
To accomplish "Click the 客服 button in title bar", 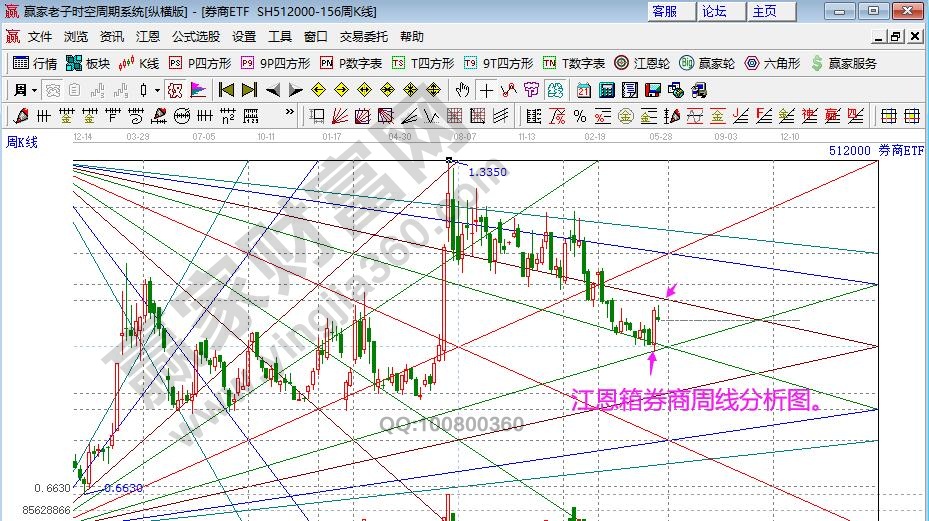I will click(664, 11).
